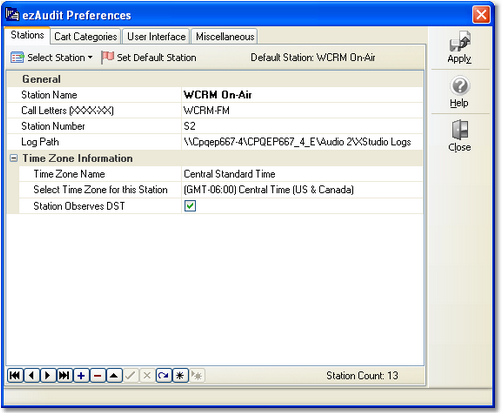The height and width of the screenshot is (415, 502).
Task: Open Help with question mark icon
Action: pyautogui.click(x=460, y=86)
